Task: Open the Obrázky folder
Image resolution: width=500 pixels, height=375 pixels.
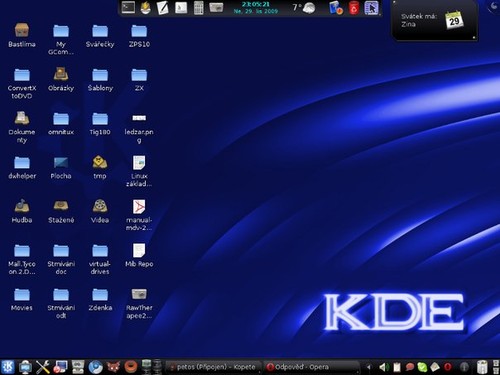Action: 61,79
